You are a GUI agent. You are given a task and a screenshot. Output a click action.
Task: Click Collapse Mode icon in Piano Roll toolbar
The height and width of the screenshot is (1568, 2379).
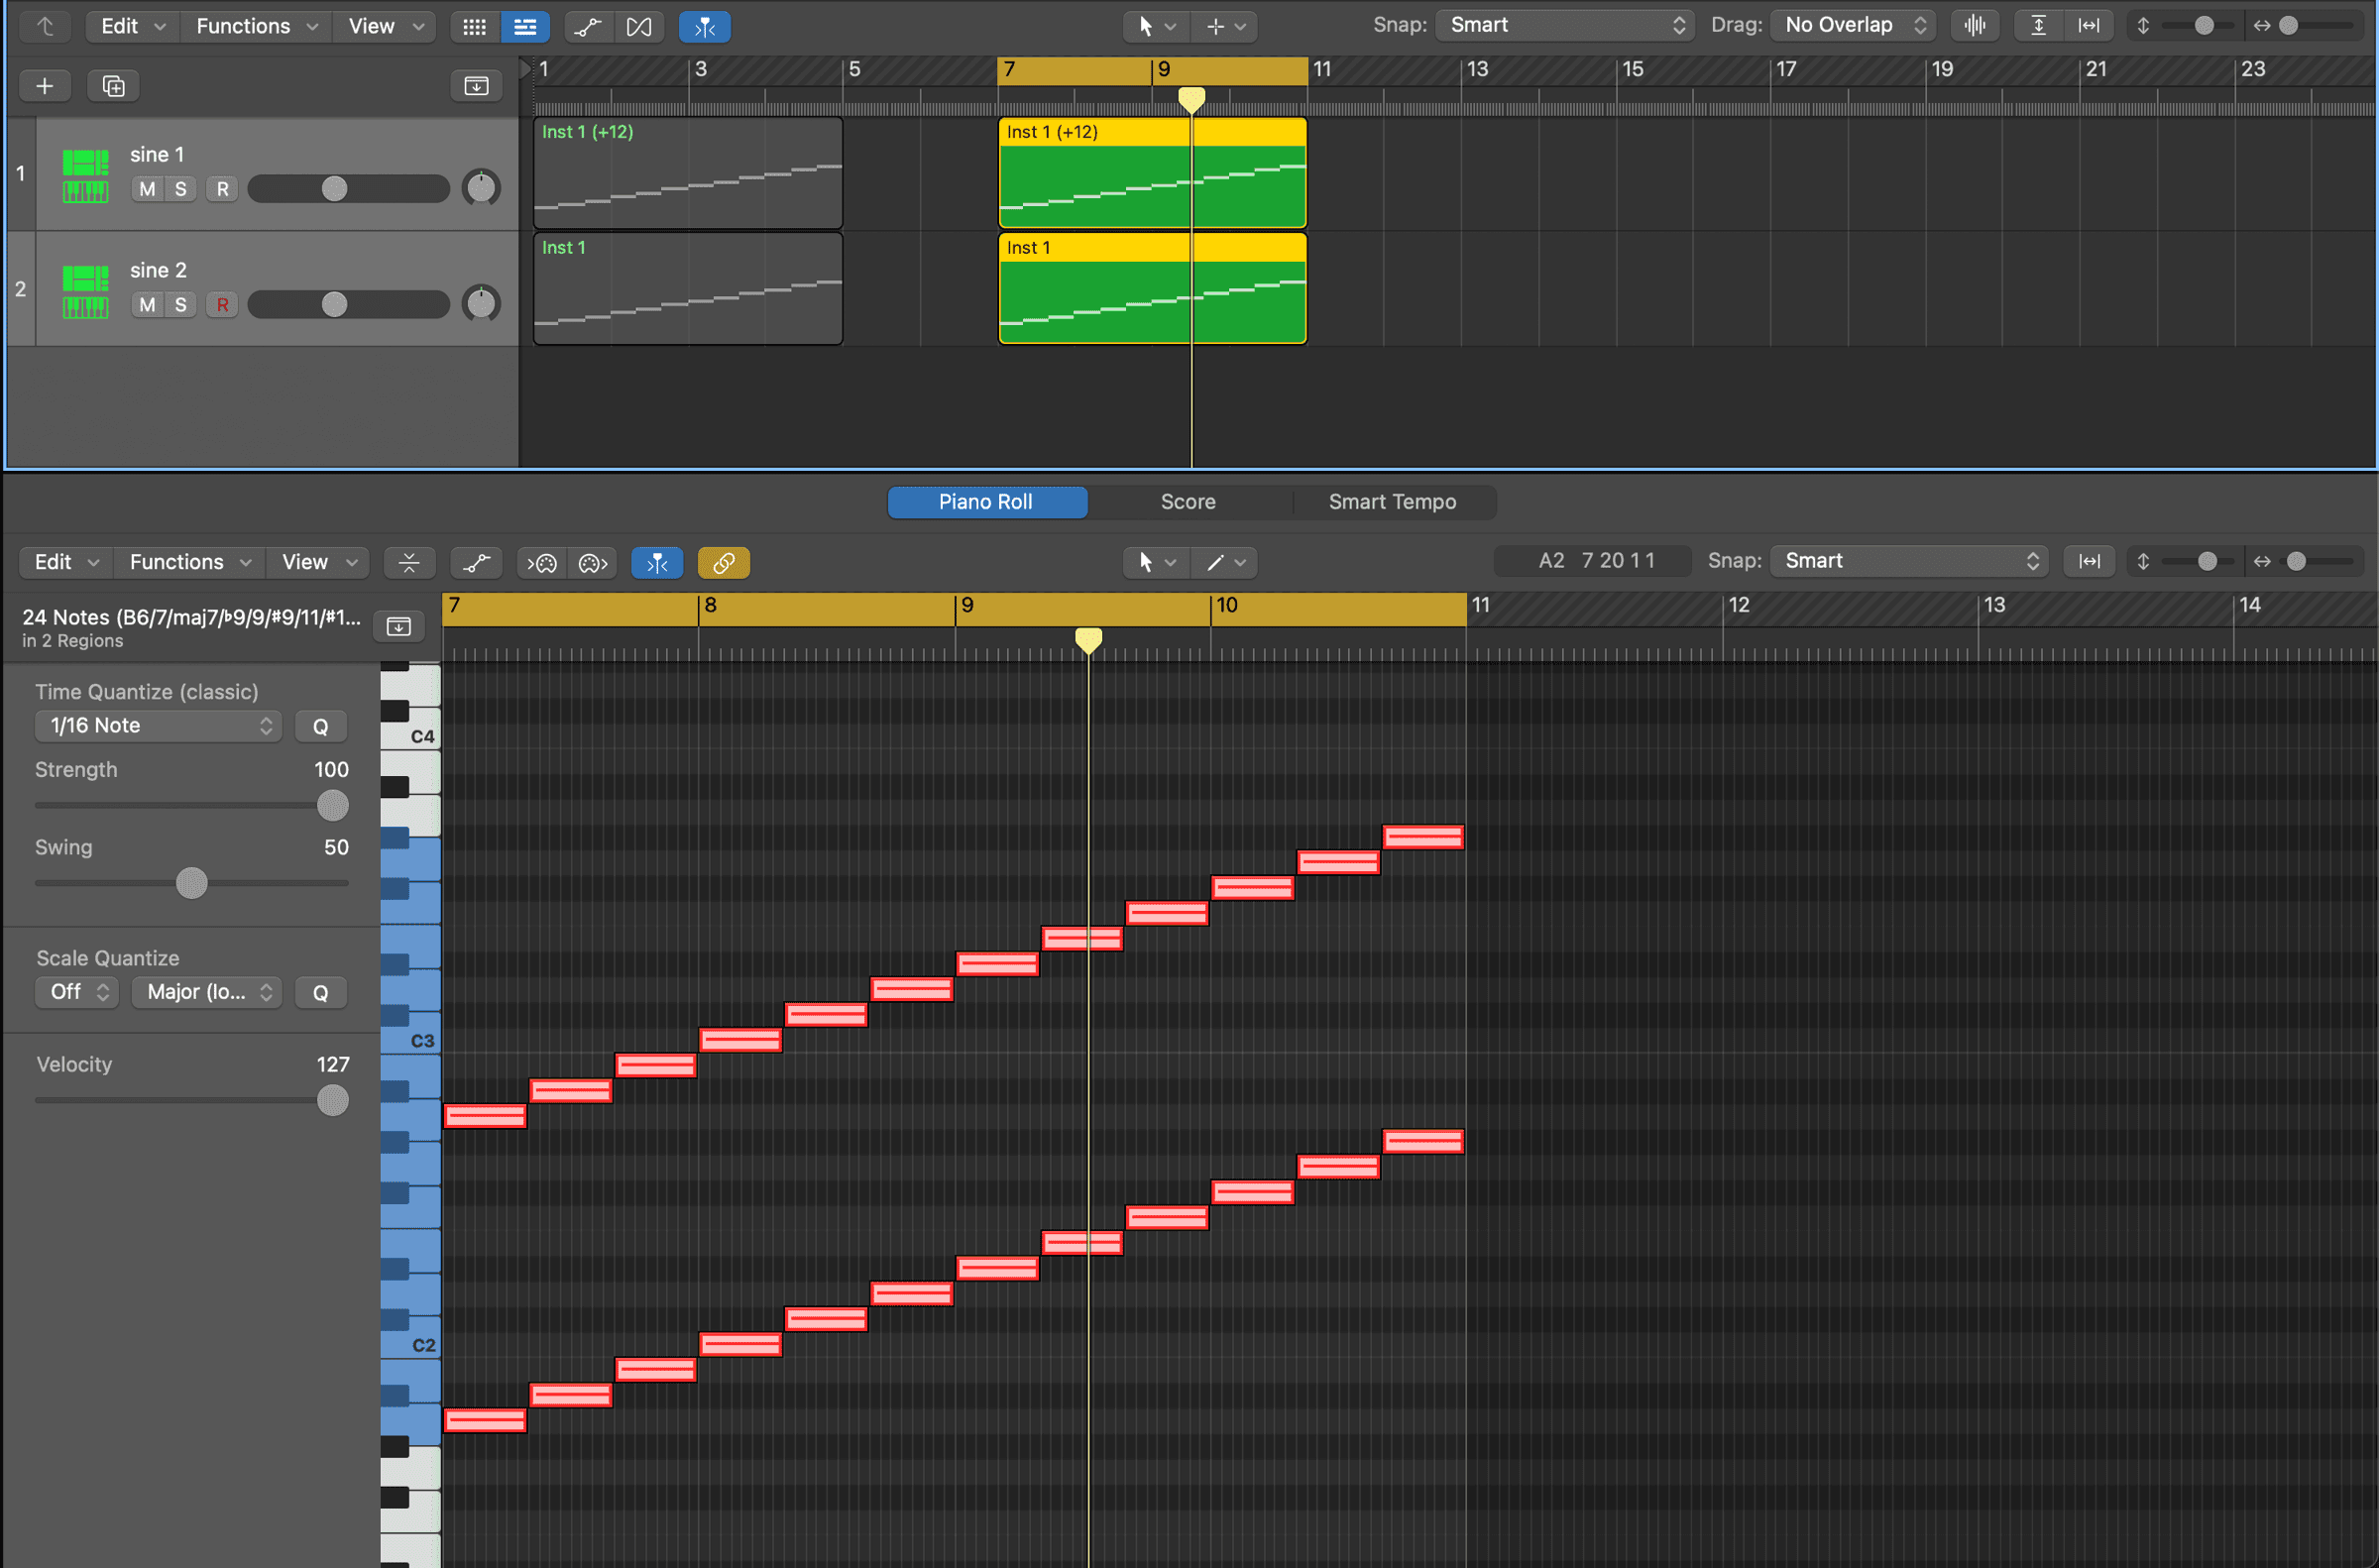tap(409, 563)
